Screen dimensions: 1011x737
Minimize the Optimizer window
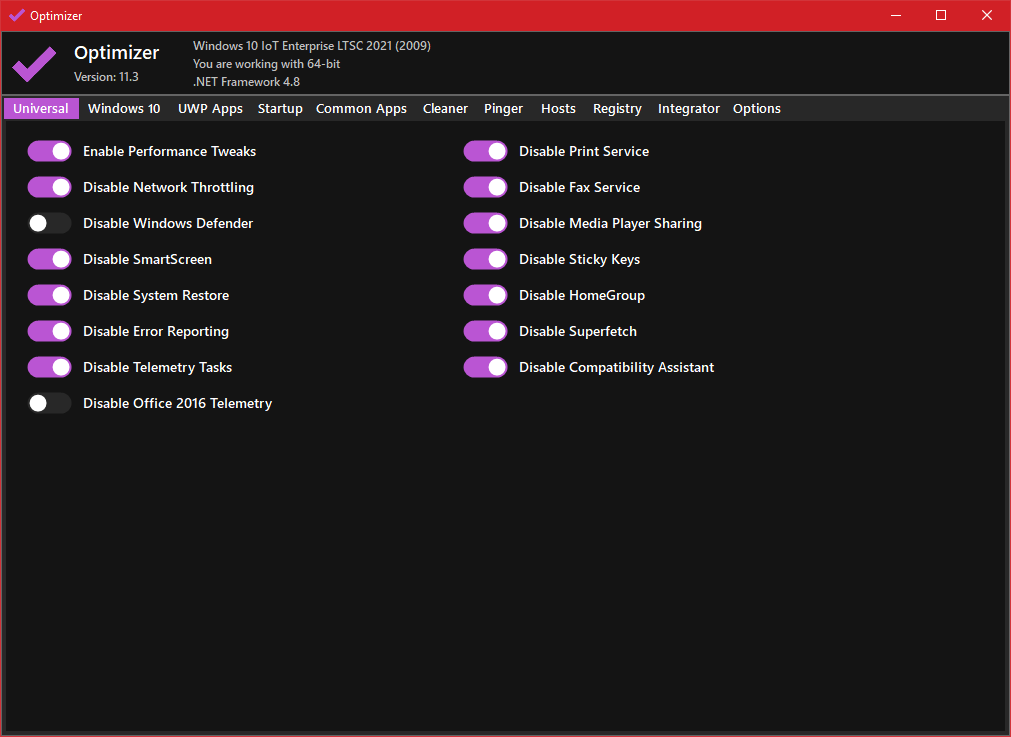coord(895,15)
